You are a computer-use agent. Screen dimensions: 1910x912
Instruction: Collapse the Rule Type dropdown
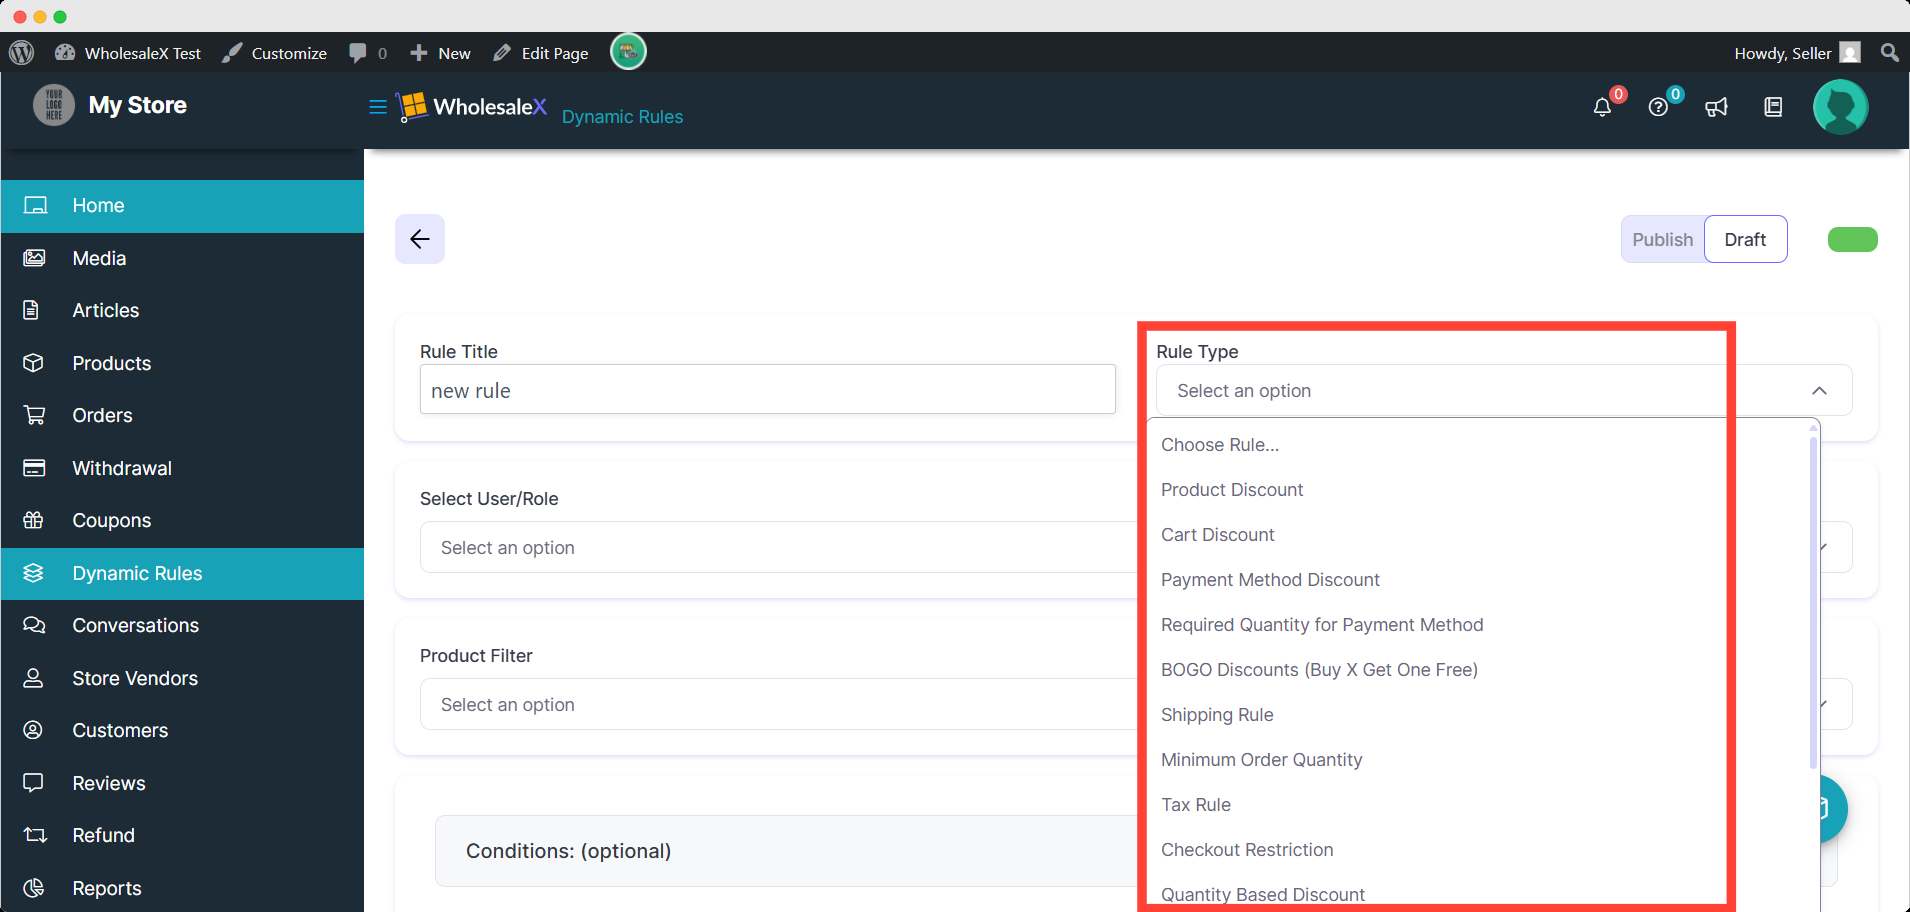click(x=1504, y=391)
